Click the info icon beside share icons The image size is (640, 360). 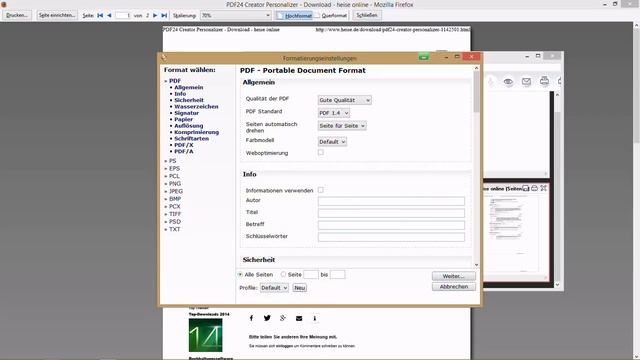(x=315, y=318)
